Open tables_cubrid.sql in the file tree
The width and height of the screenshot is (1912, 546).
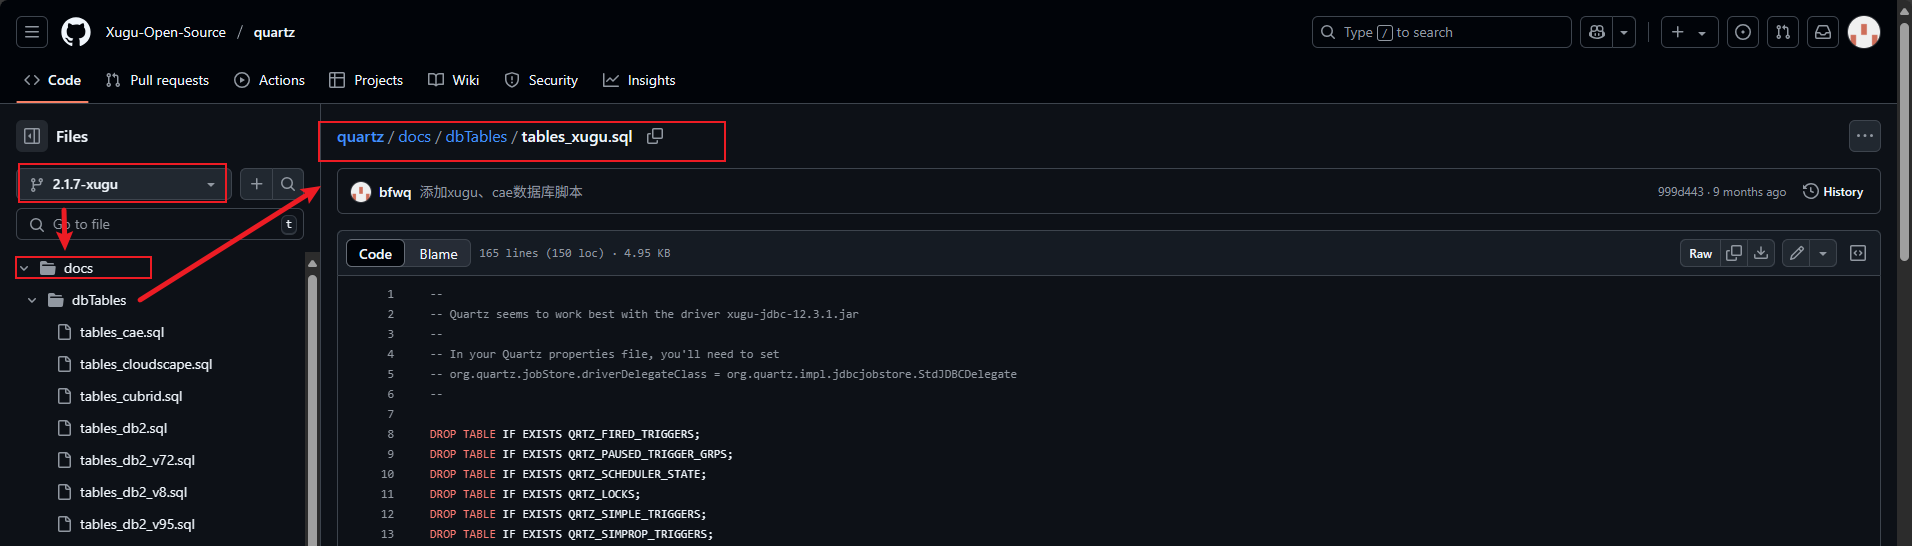click(131, 396)
